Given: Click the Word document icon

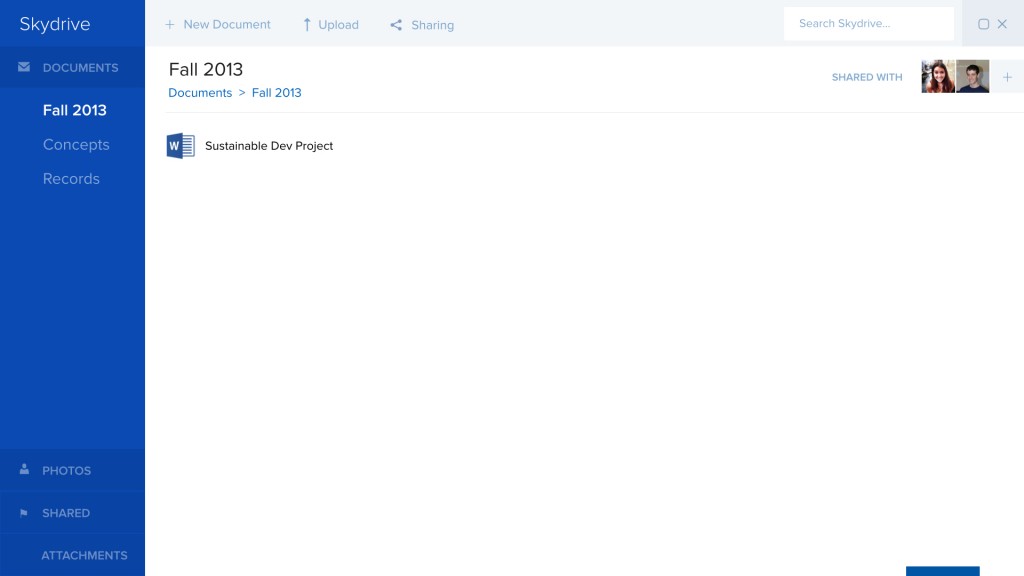Looking at the screenshot, I should click(x=180, y=146).
